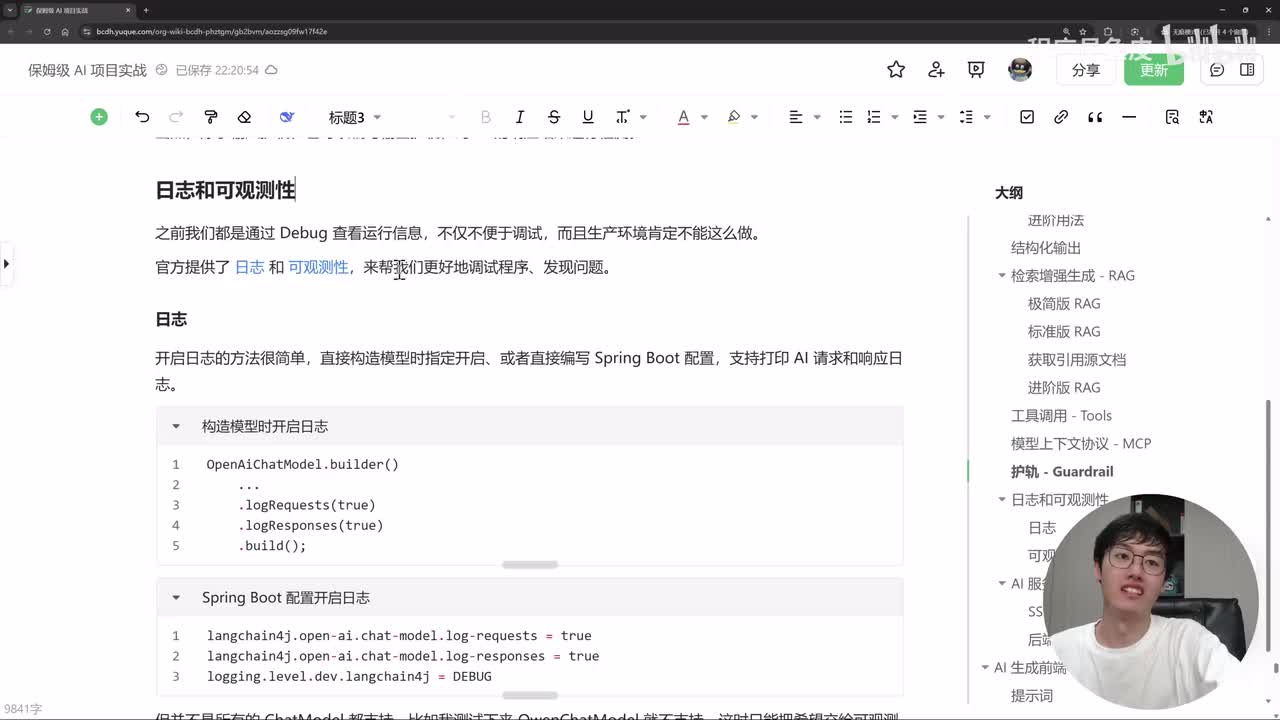Select 结构化输出 in the outline
The height and width of the screenshot is (720, 1280).
(x=1046, y=247)
